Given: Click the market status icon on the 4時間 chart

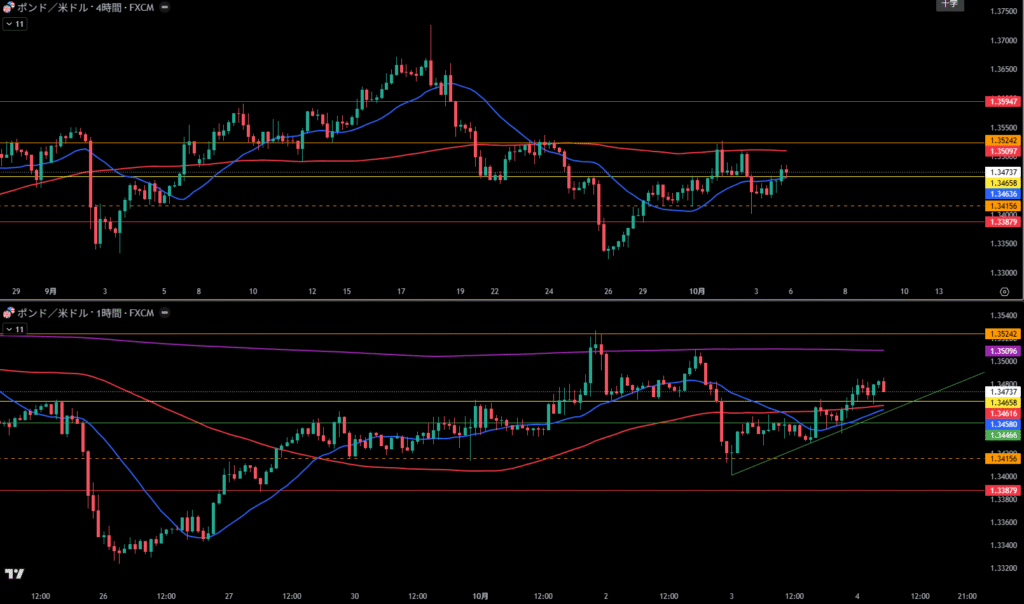Looking at the screenshot, I should [164, 8].
